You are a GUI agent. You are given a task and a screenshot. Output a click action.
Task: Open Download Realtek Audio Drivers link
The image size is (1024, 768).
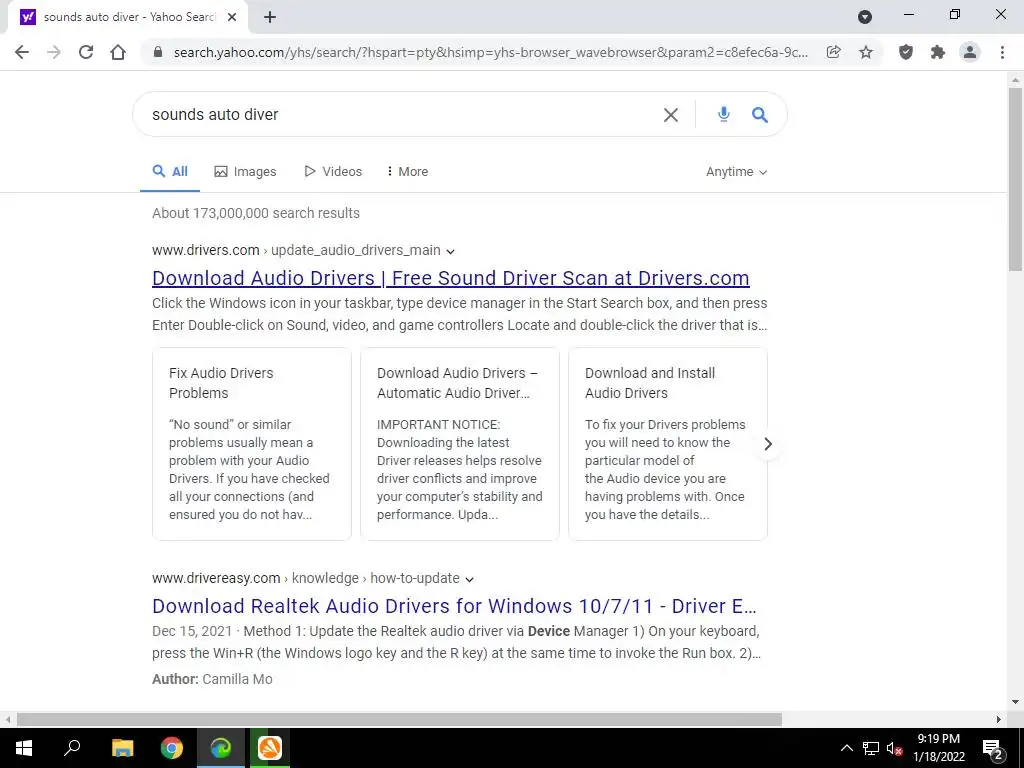455,606
